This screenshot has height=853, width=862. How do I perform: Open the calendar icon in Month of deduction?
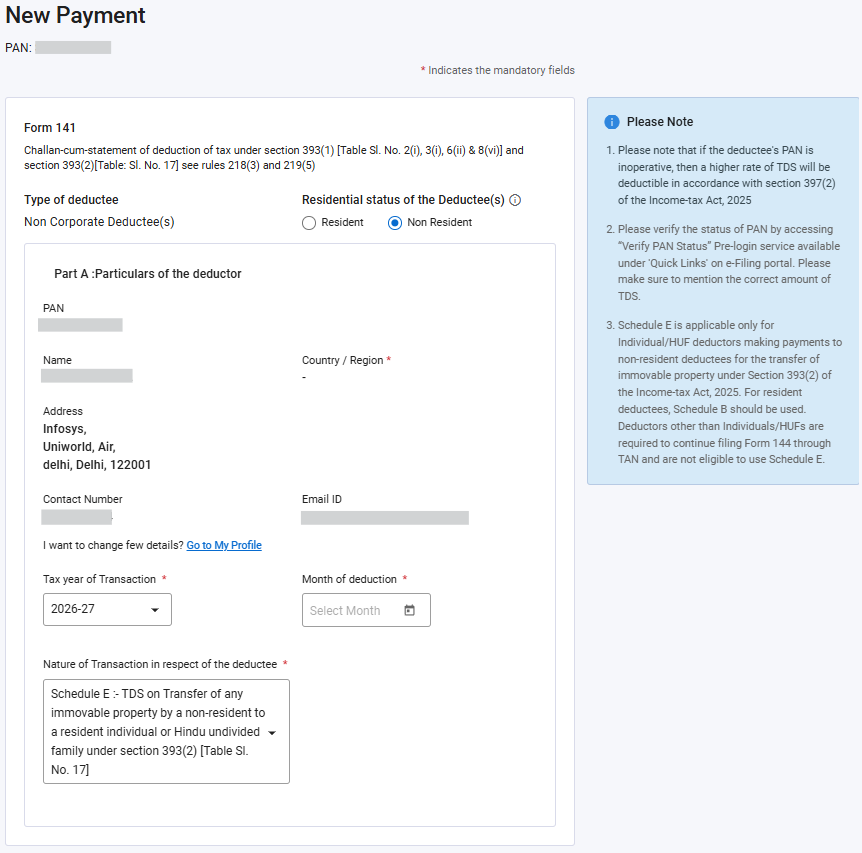click(410, 610)
